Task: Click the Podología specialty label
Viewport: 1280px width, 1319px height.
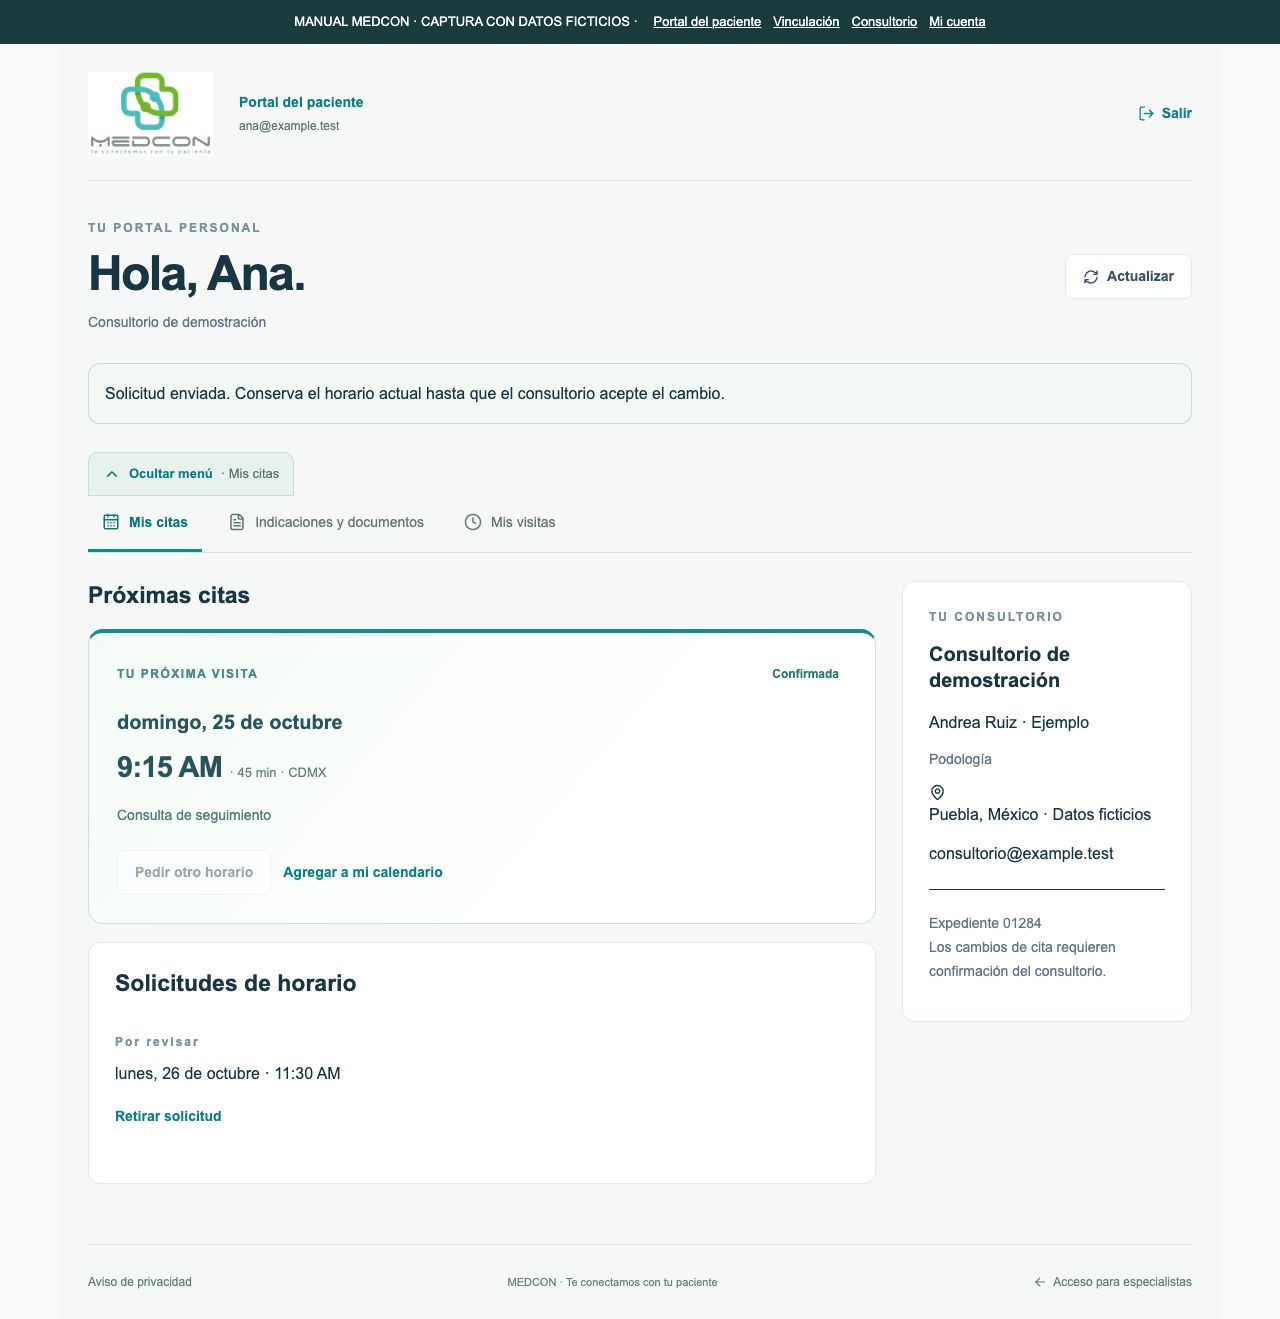Action: click(960, 759)
